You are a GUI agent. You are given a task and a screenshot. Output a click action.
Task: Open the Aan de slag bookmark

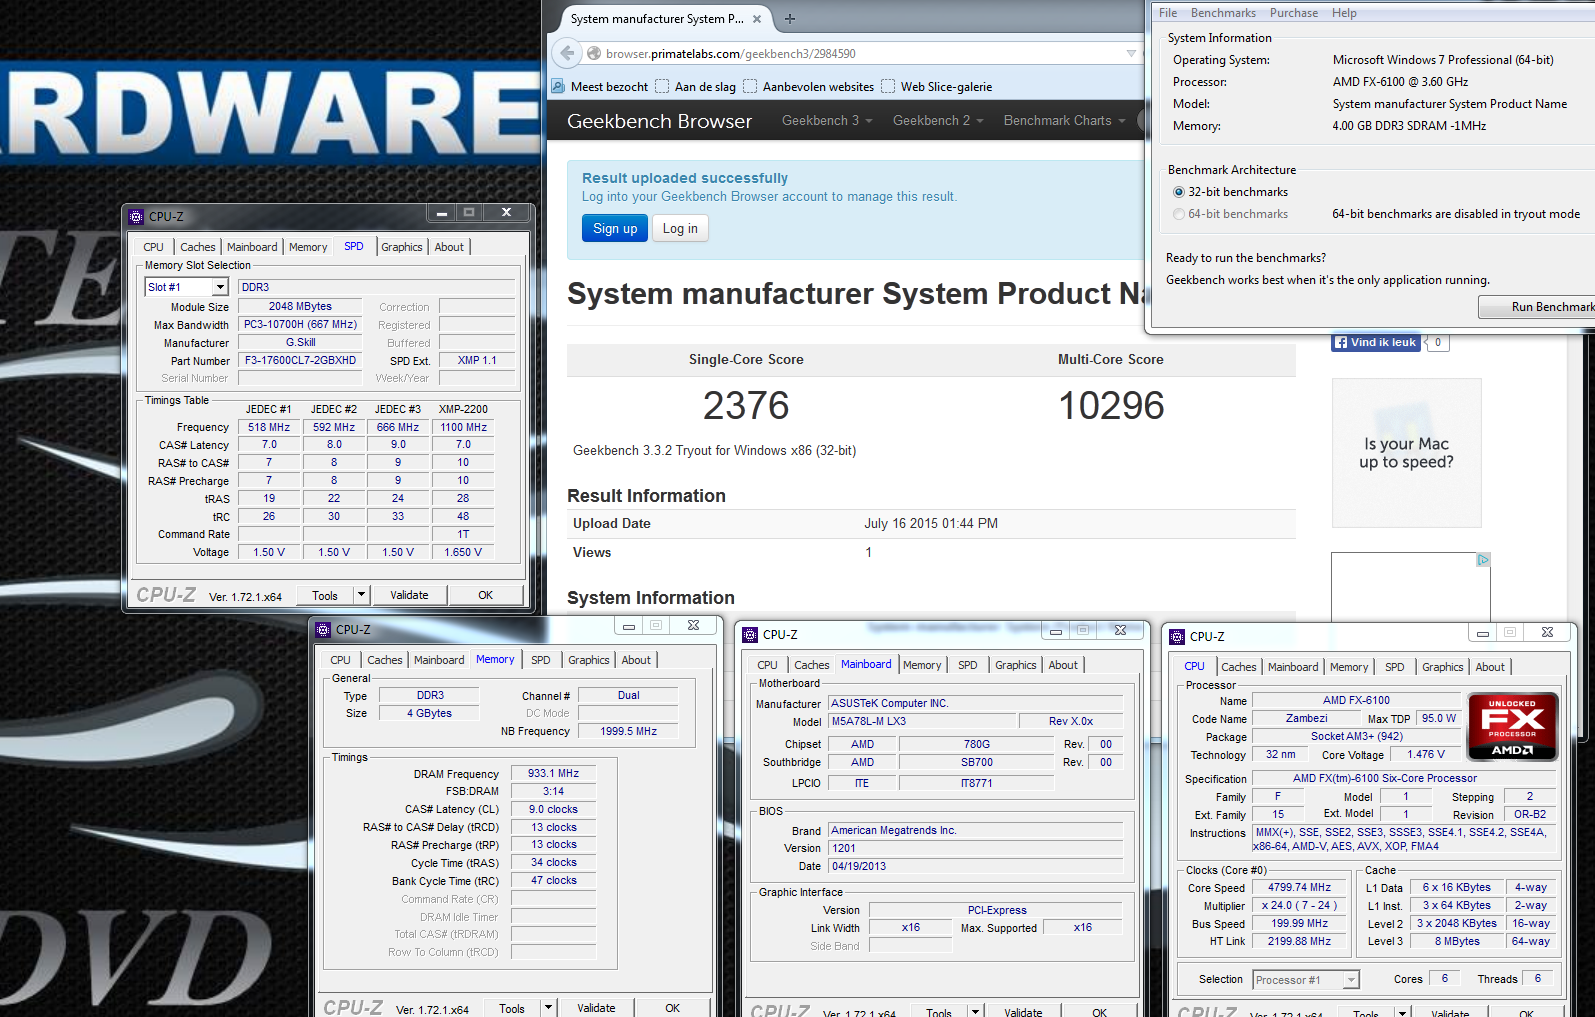pyautogui.click(x=696, y=87)
